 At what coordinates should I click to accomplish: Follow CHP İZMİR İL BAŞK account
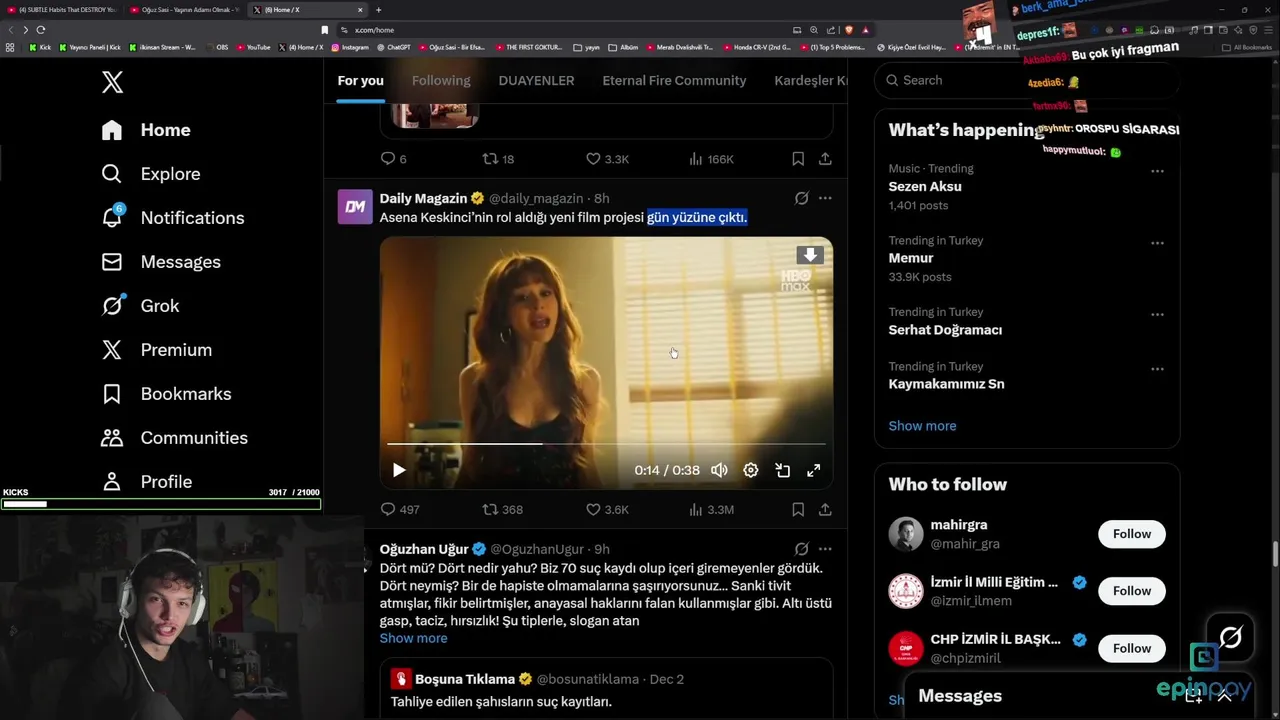click(1132, 648)
